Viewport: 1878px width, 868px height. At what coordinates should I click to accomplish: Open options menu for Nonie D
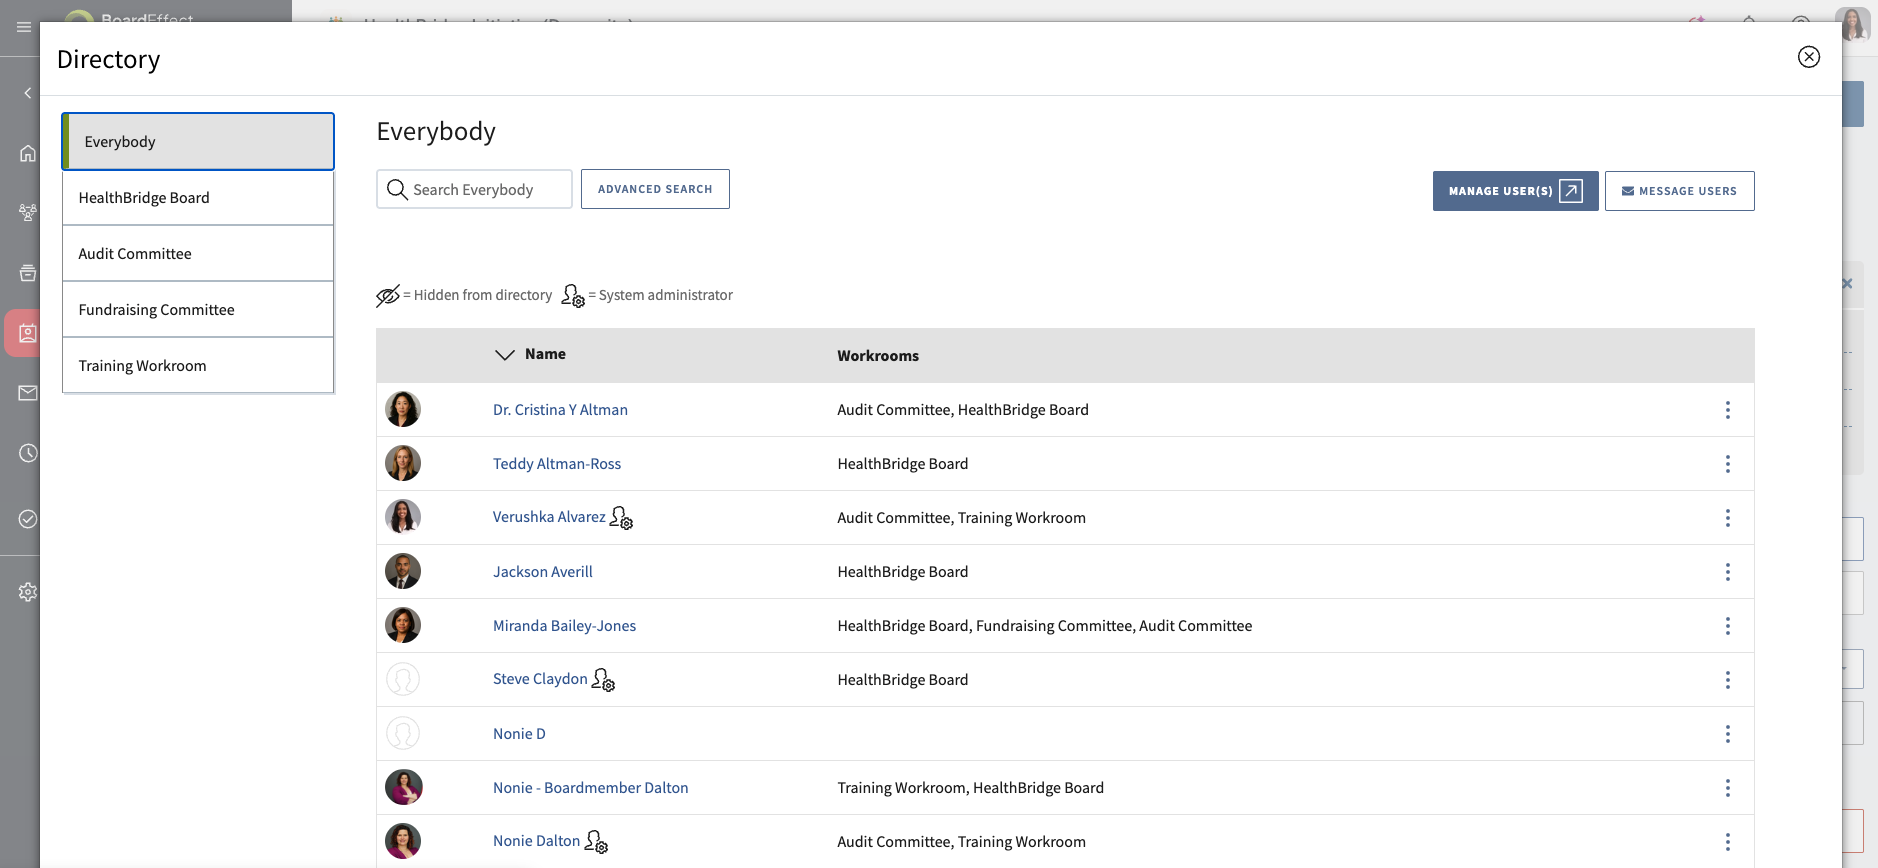tap(1727, 734)
